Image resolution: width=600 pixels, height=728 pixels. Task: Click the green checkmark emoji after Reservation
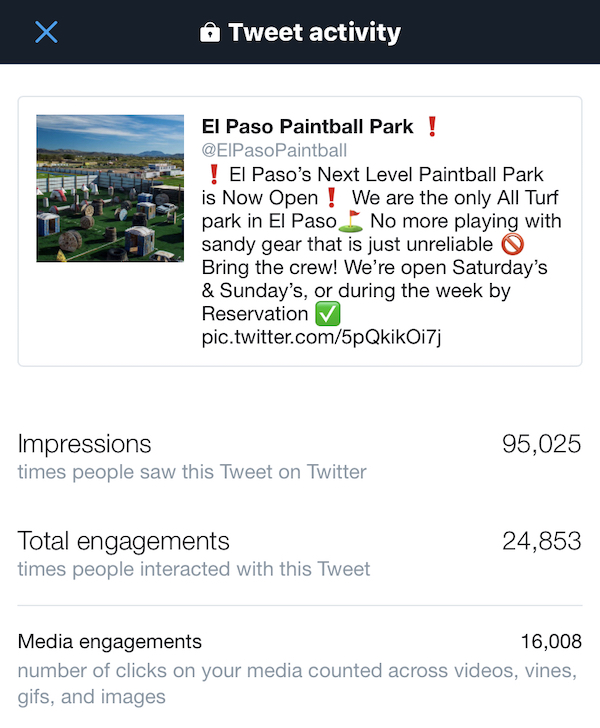coord(328,314)
